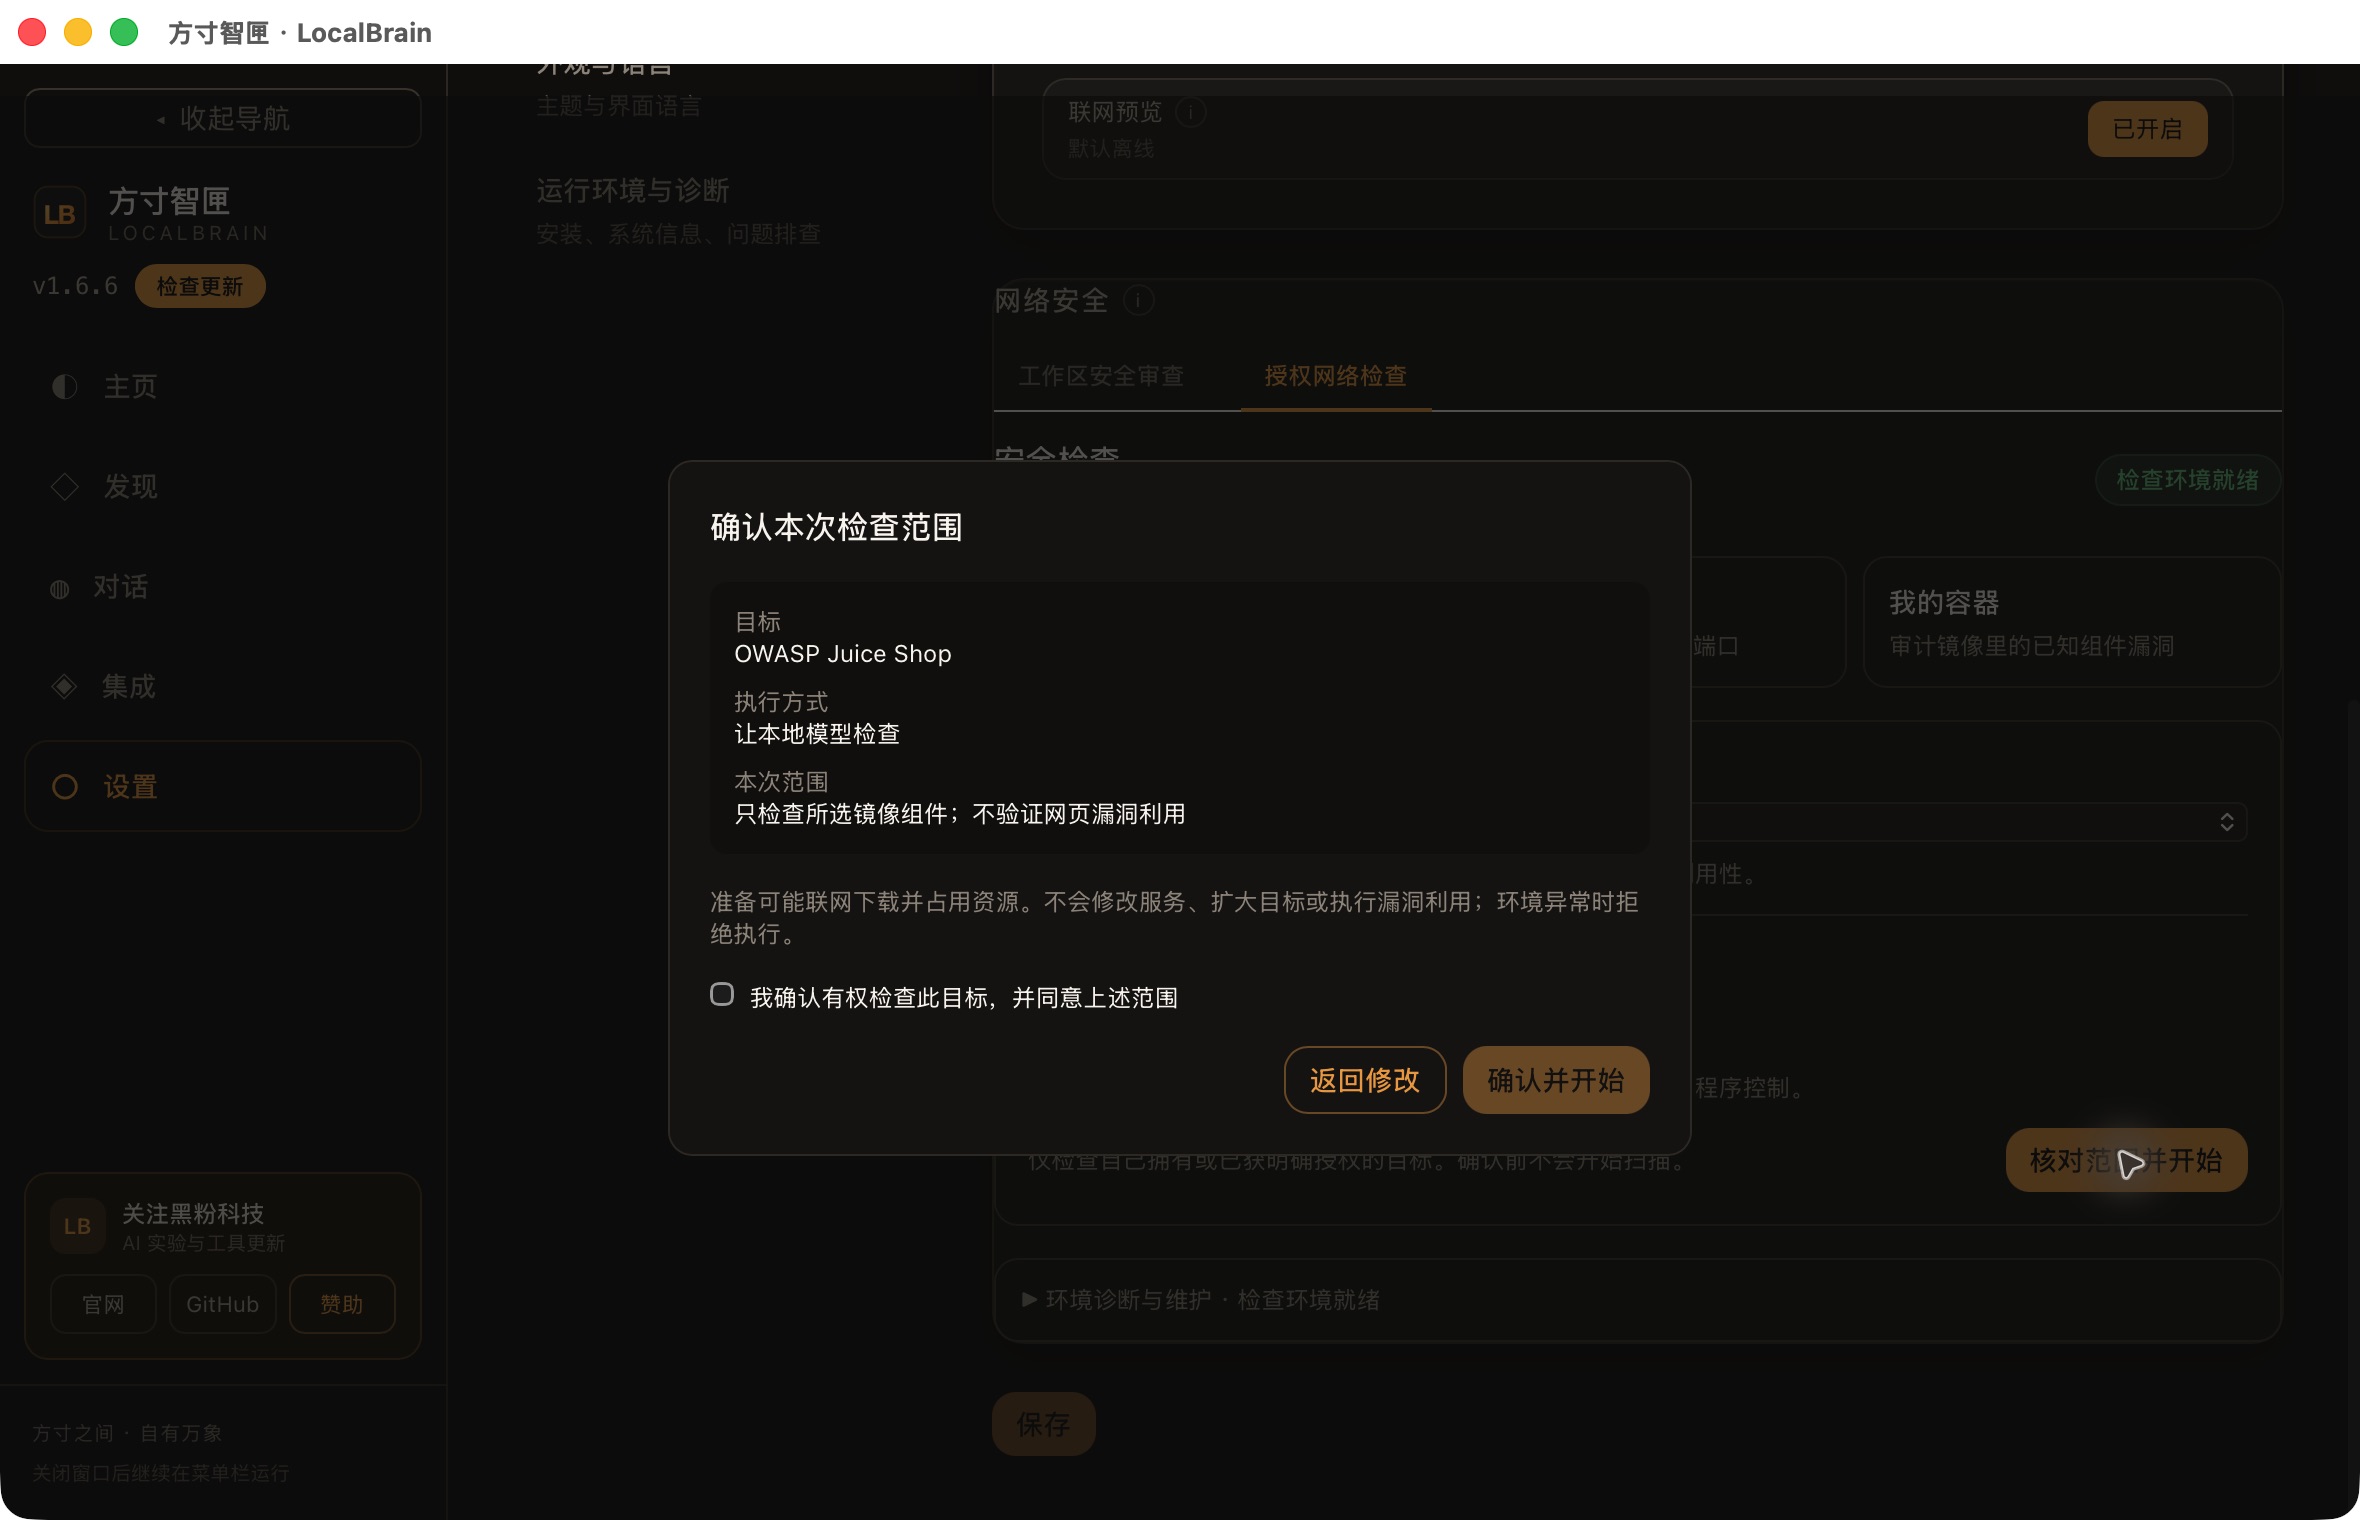
Task: Click the info icon next to 网络安全
Action: point(1138,300)
